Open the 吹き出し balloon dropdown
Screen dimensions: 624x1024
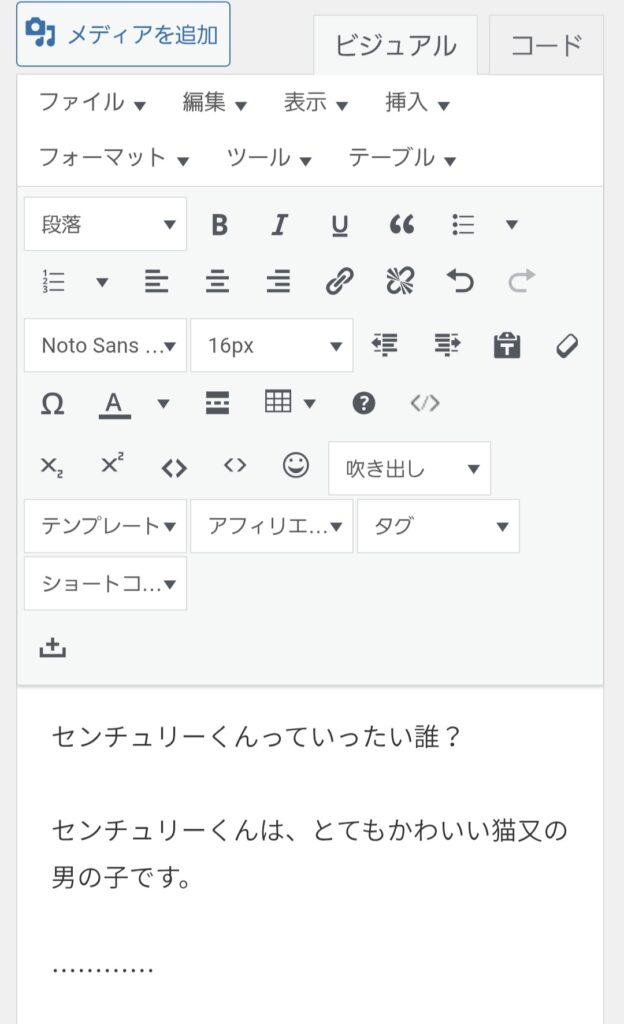pos(409,468)
